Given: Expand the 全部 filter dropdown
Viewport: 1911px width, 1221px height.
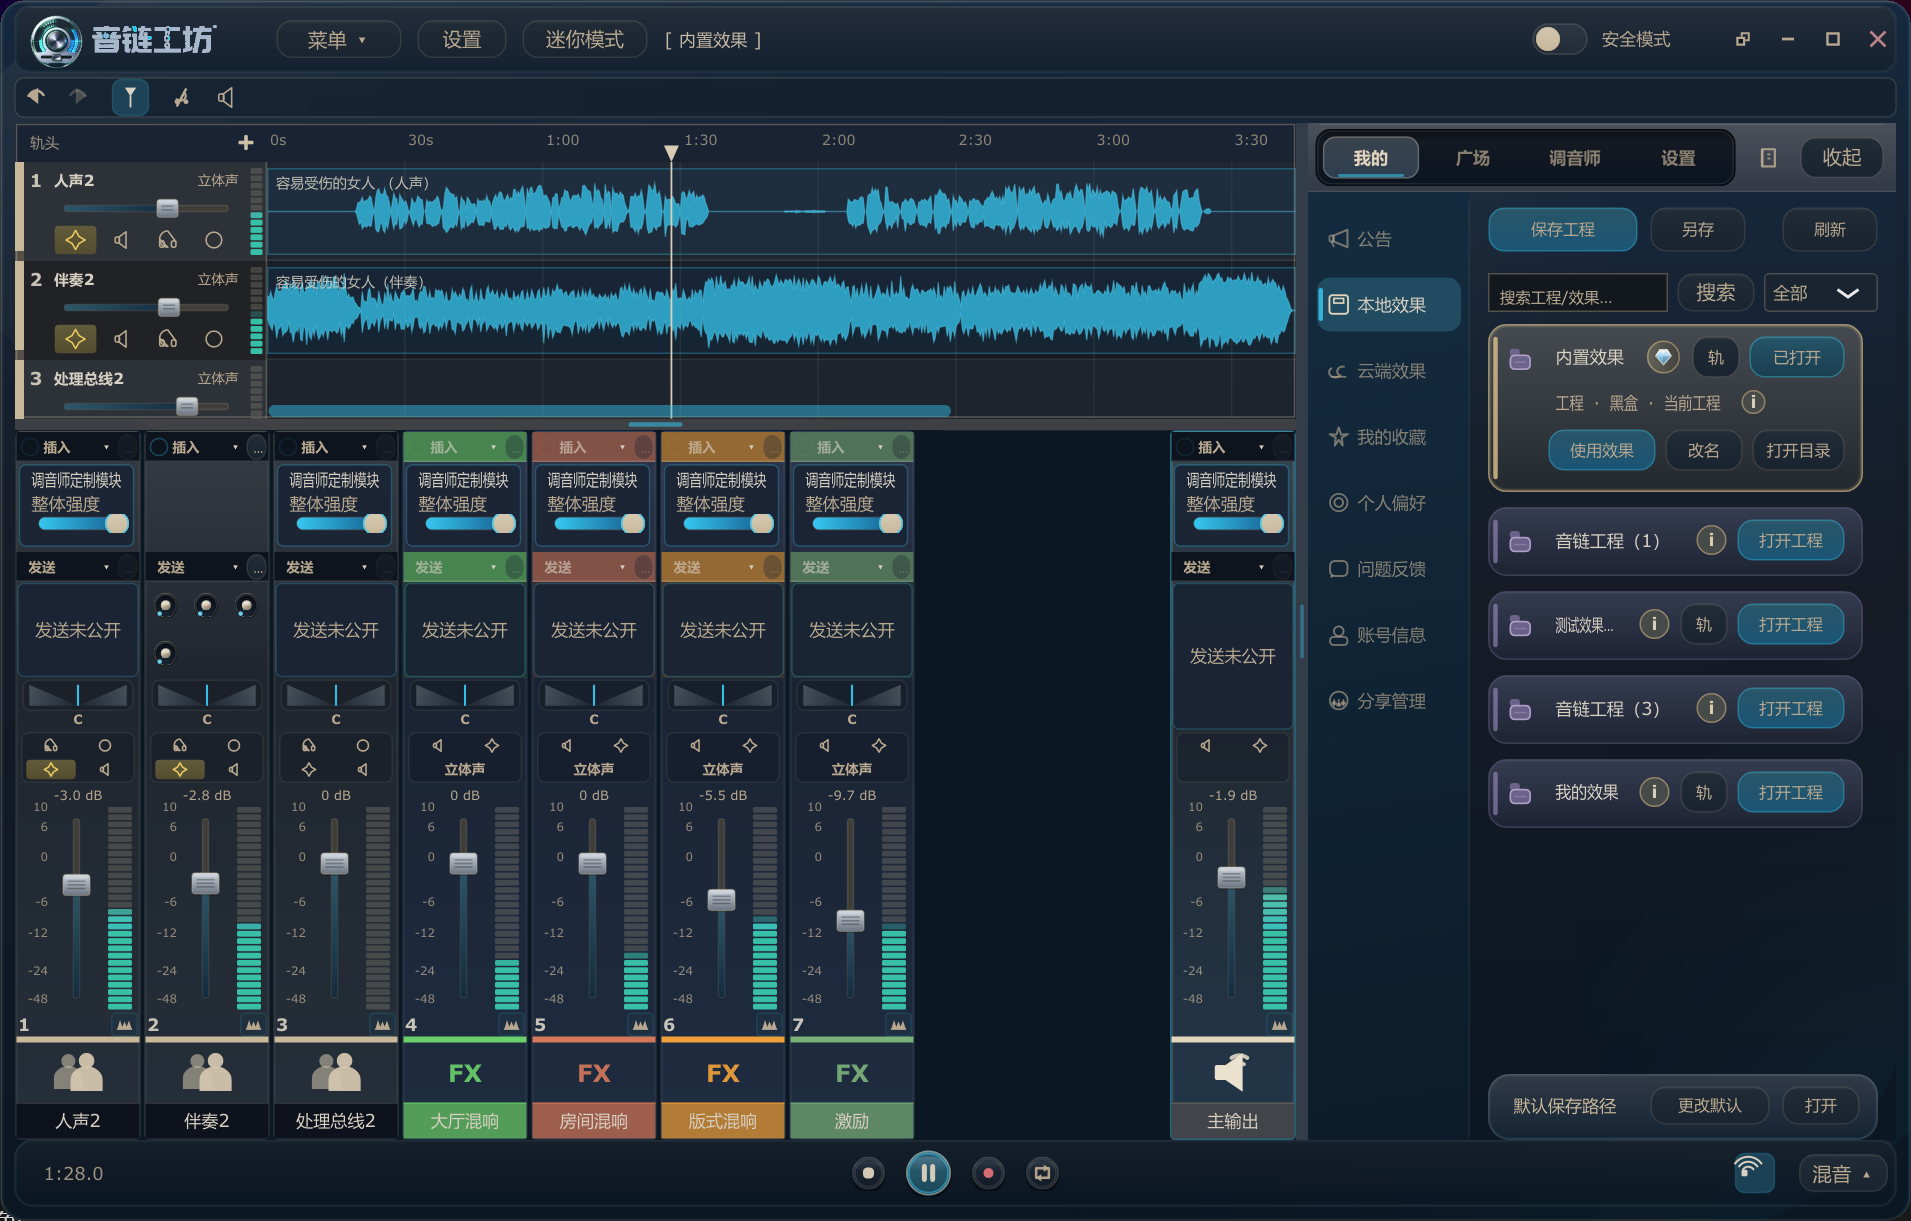Looking at the screenshot, I should pos(1819,293).
